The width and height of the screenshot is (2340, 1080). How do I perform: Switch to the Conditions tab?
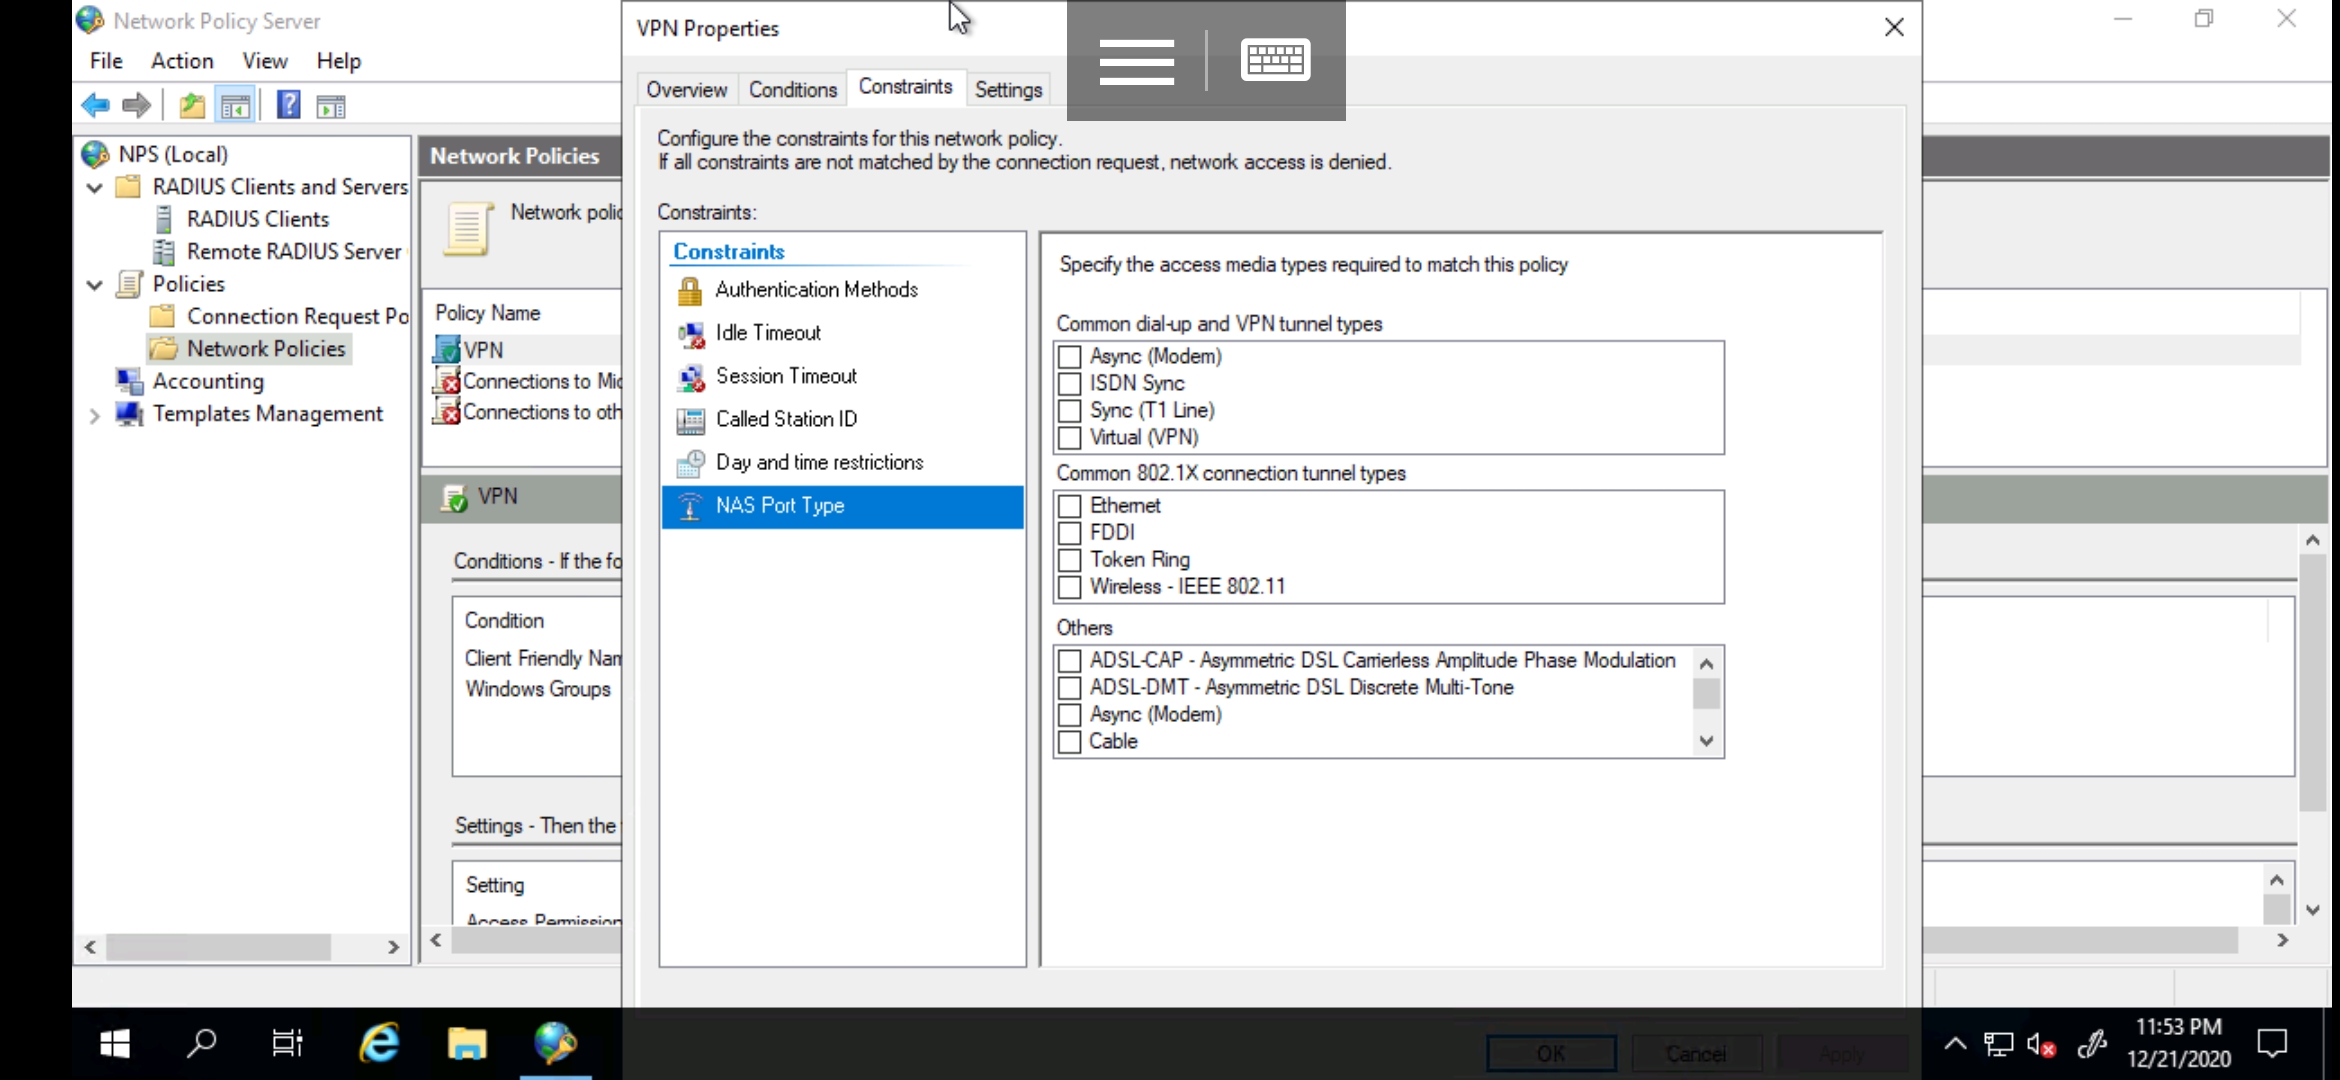click(x=793, y=90)
